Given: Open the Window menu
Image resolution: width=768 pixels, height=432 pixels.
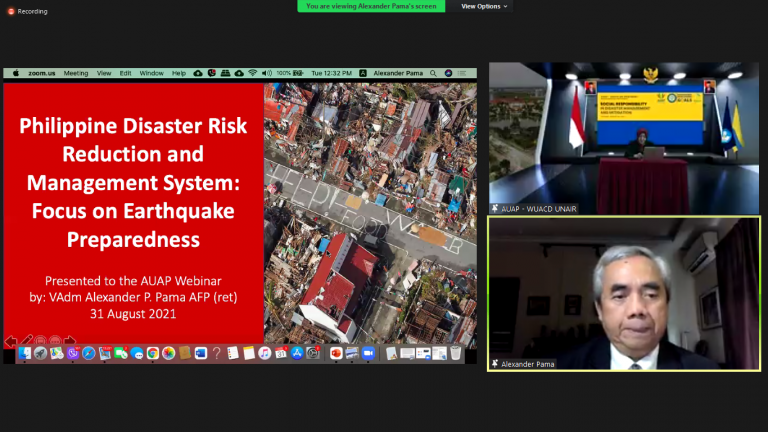Looking at the screenshot, I should [x=151, y=73].
